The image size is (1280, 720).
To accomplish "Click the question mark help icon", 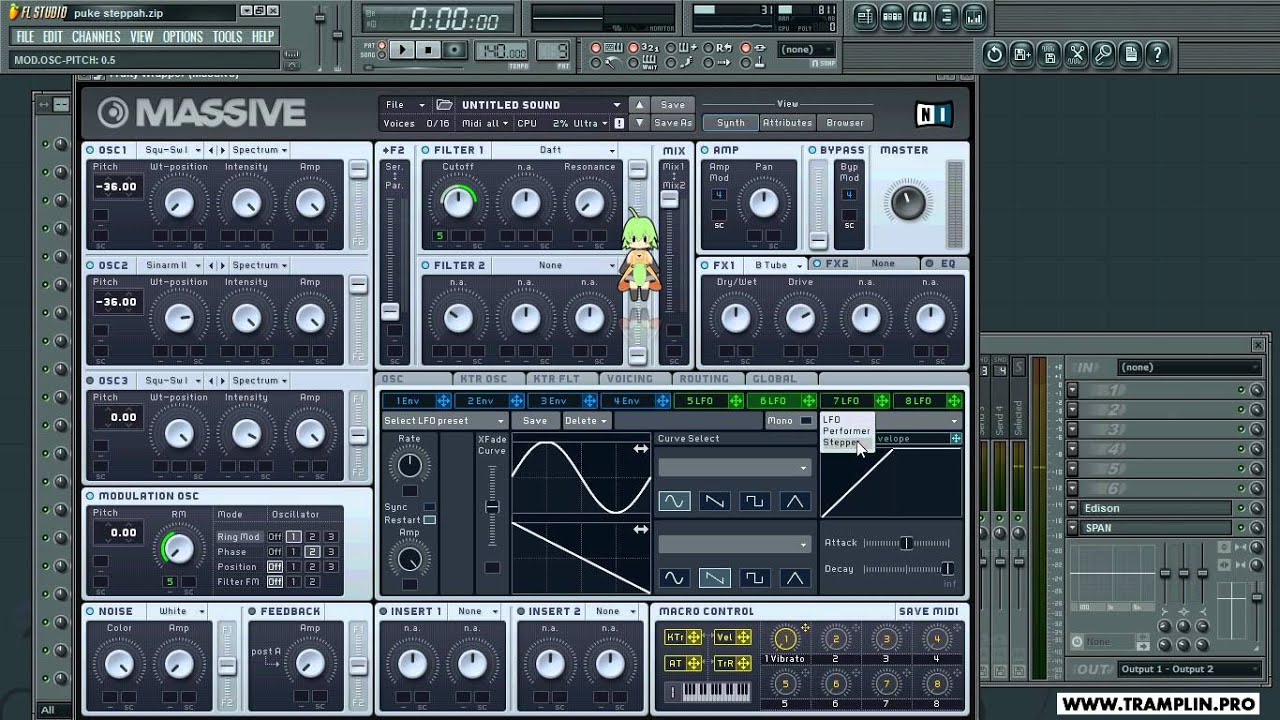I will click(1157, 55).
